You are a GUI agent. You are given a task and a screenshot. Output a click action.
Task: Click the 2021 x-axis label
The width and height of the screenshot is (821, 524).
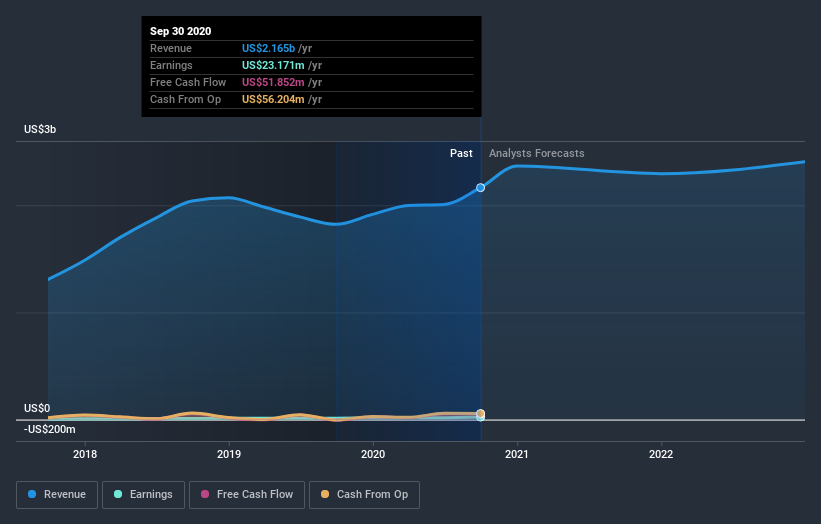tap(517, 454)
